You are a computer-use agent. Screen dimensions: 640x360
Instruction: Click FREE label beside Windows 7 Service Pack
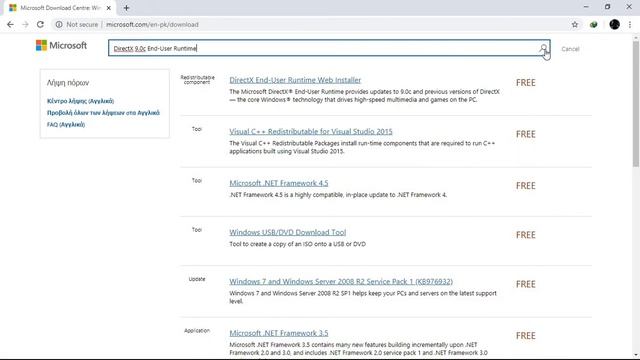(x=526, y=284)
